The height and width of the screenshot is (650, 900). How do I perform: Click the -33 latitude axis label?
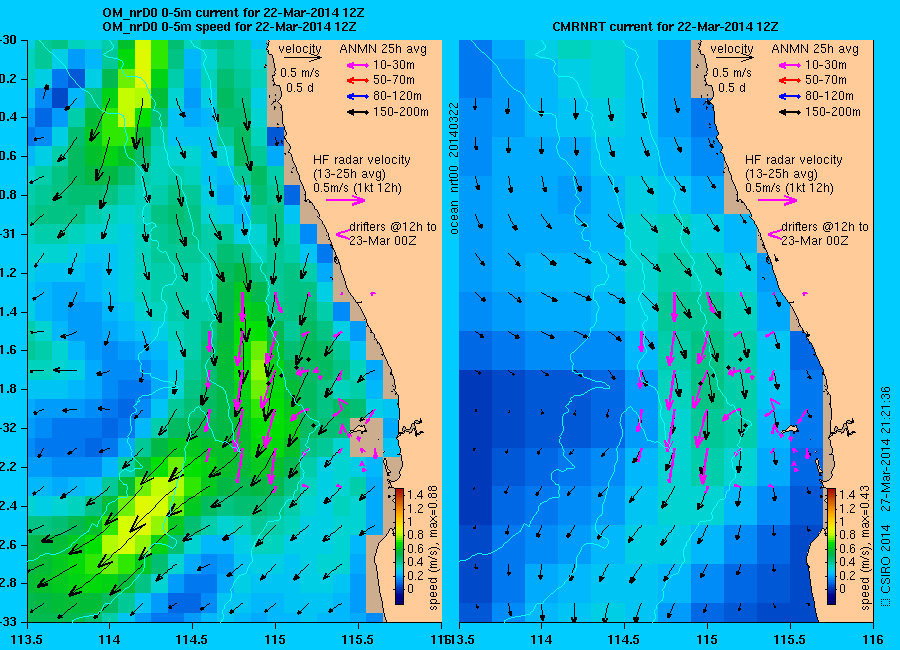coord(8,622)
